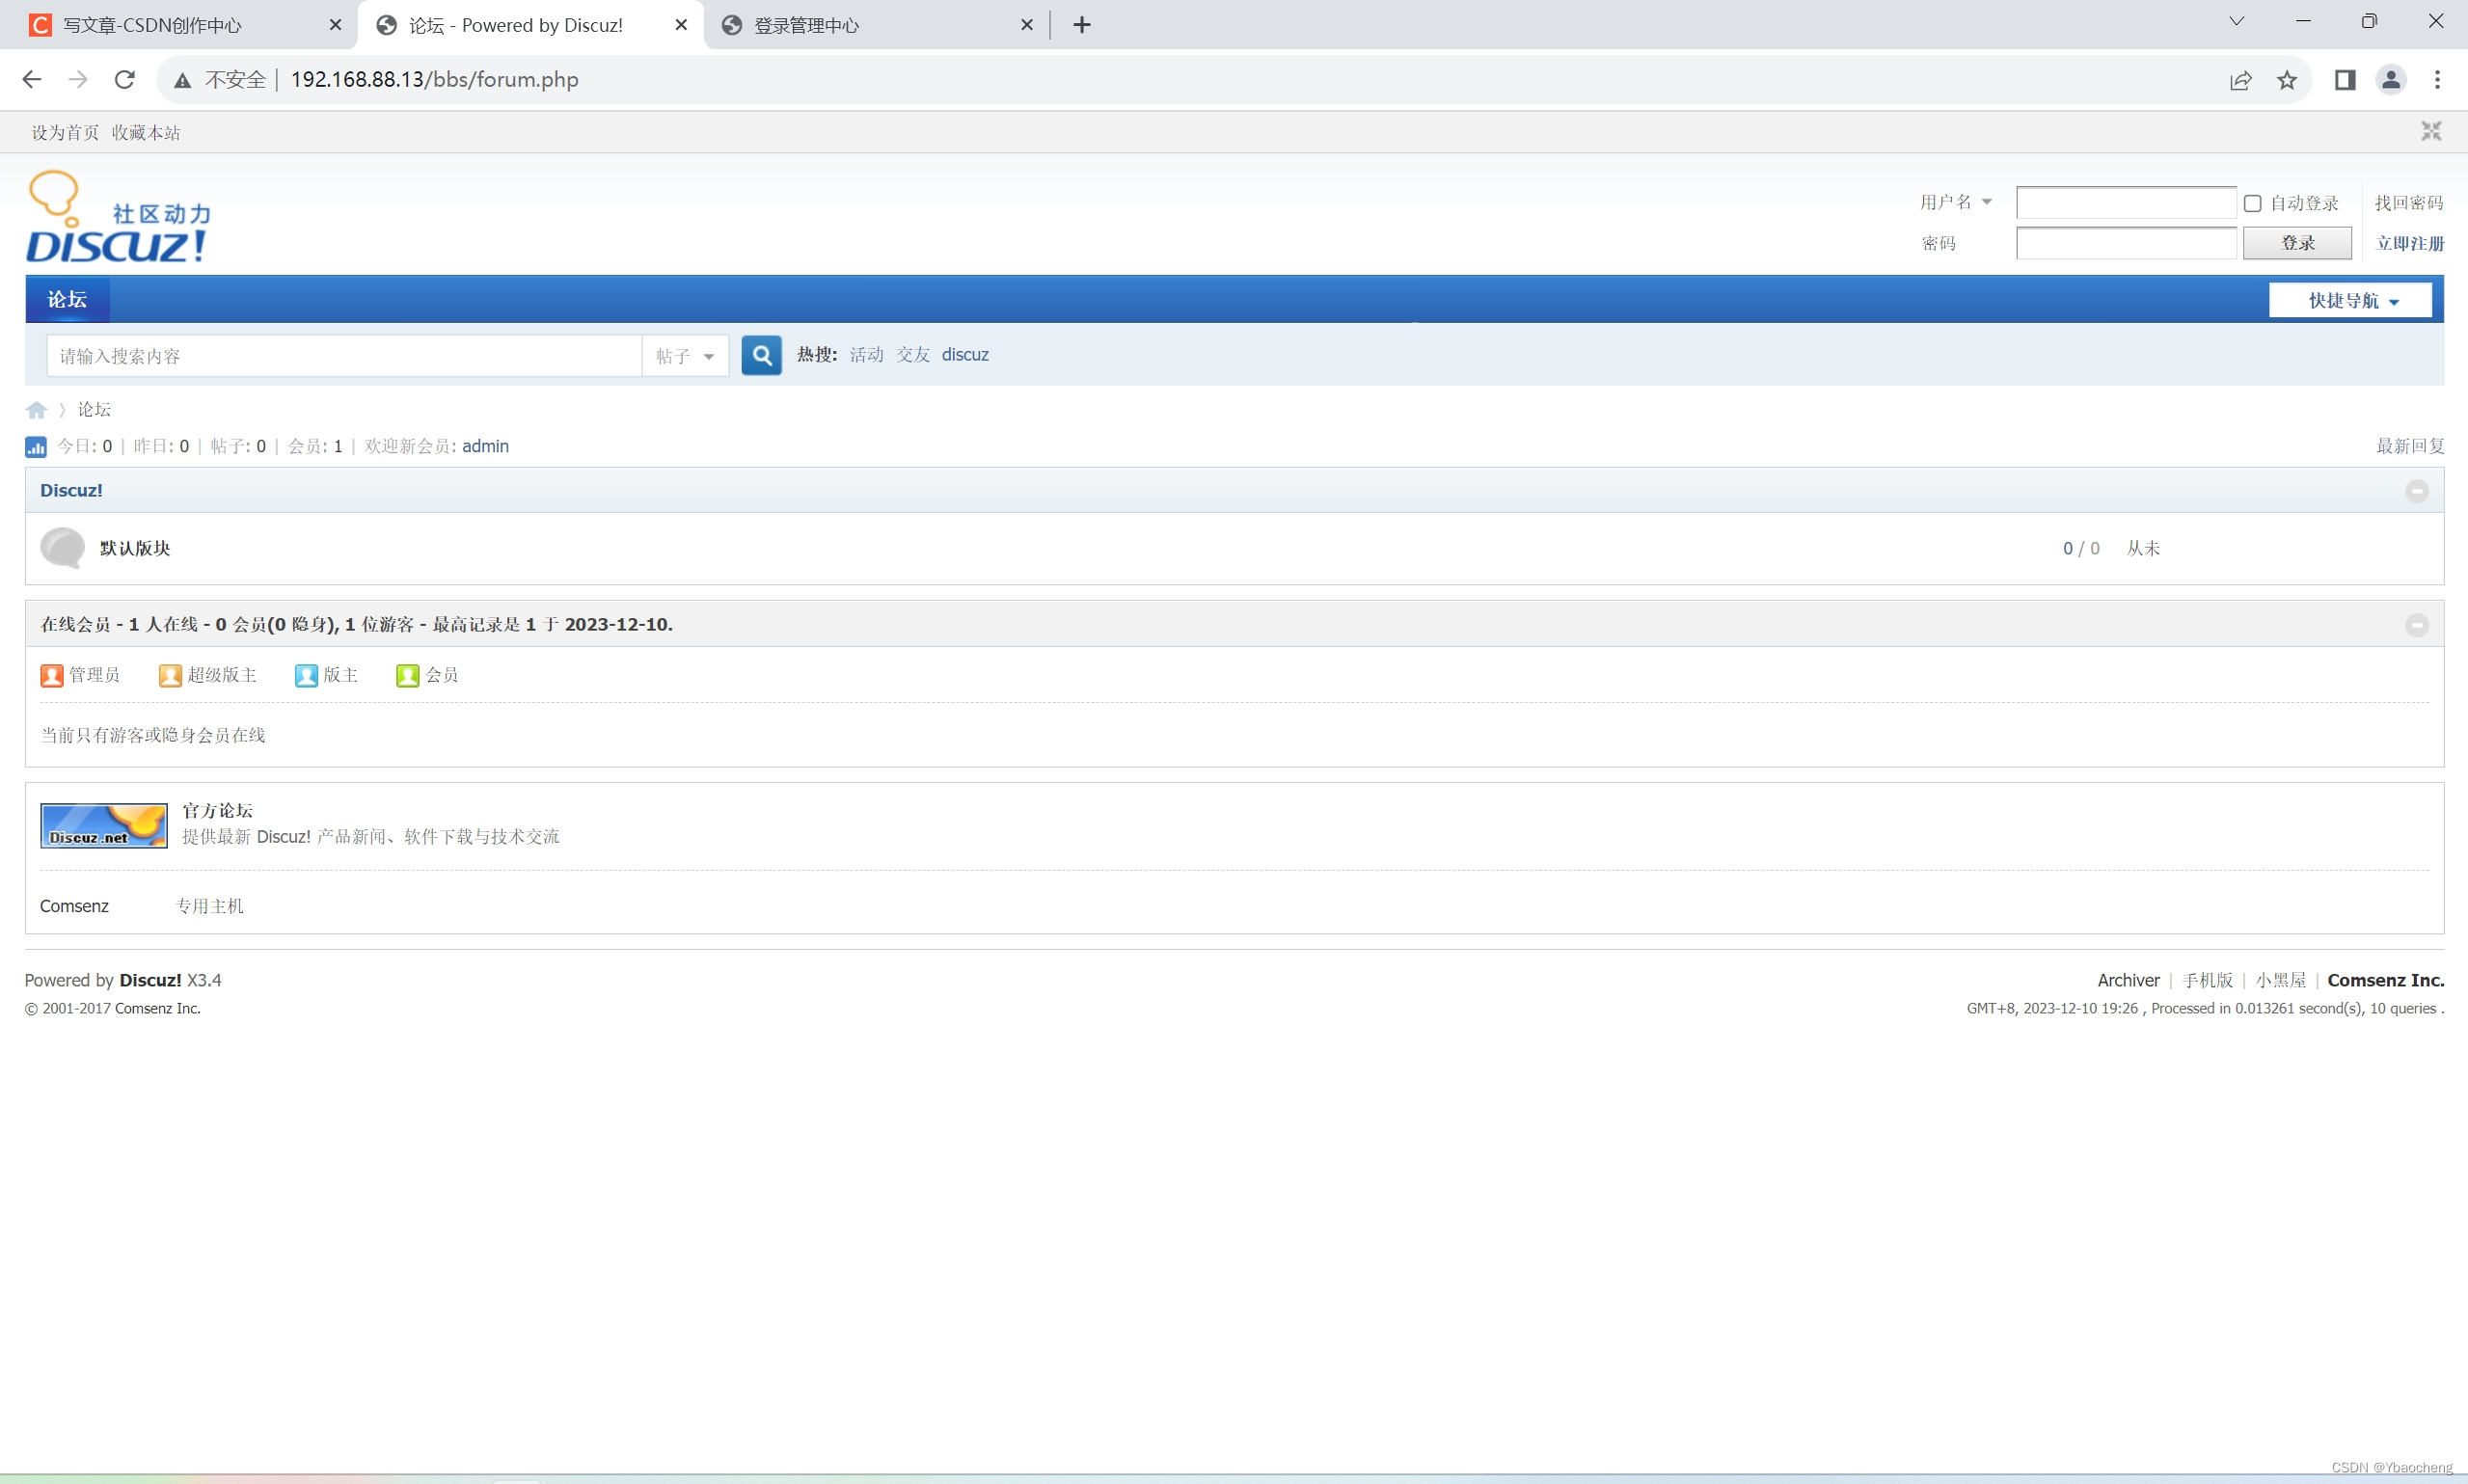This screenshot has width=2468, height=1484.
Task: Open the 用户名 login type dropdown
Action: 1955,202
